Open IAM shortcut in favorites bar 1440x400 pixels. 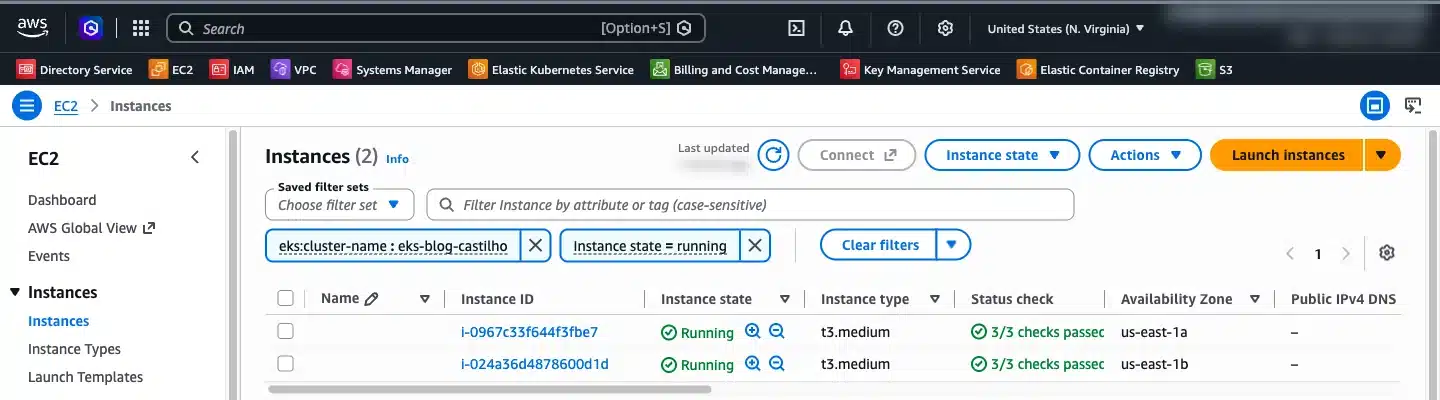coord(232,70)
